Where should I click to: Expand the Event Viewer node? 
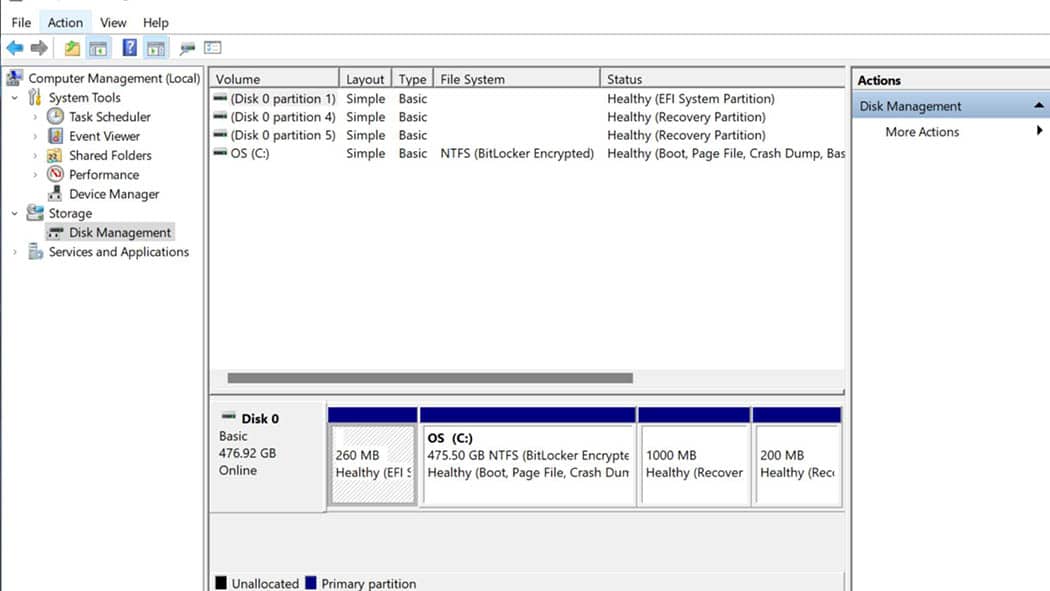pyautogui.click(x=35, y=137)
